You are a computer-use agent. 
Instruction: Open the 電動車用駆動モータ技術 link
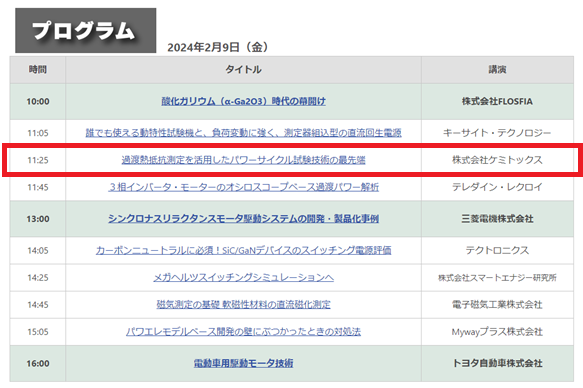coord(244,363)
